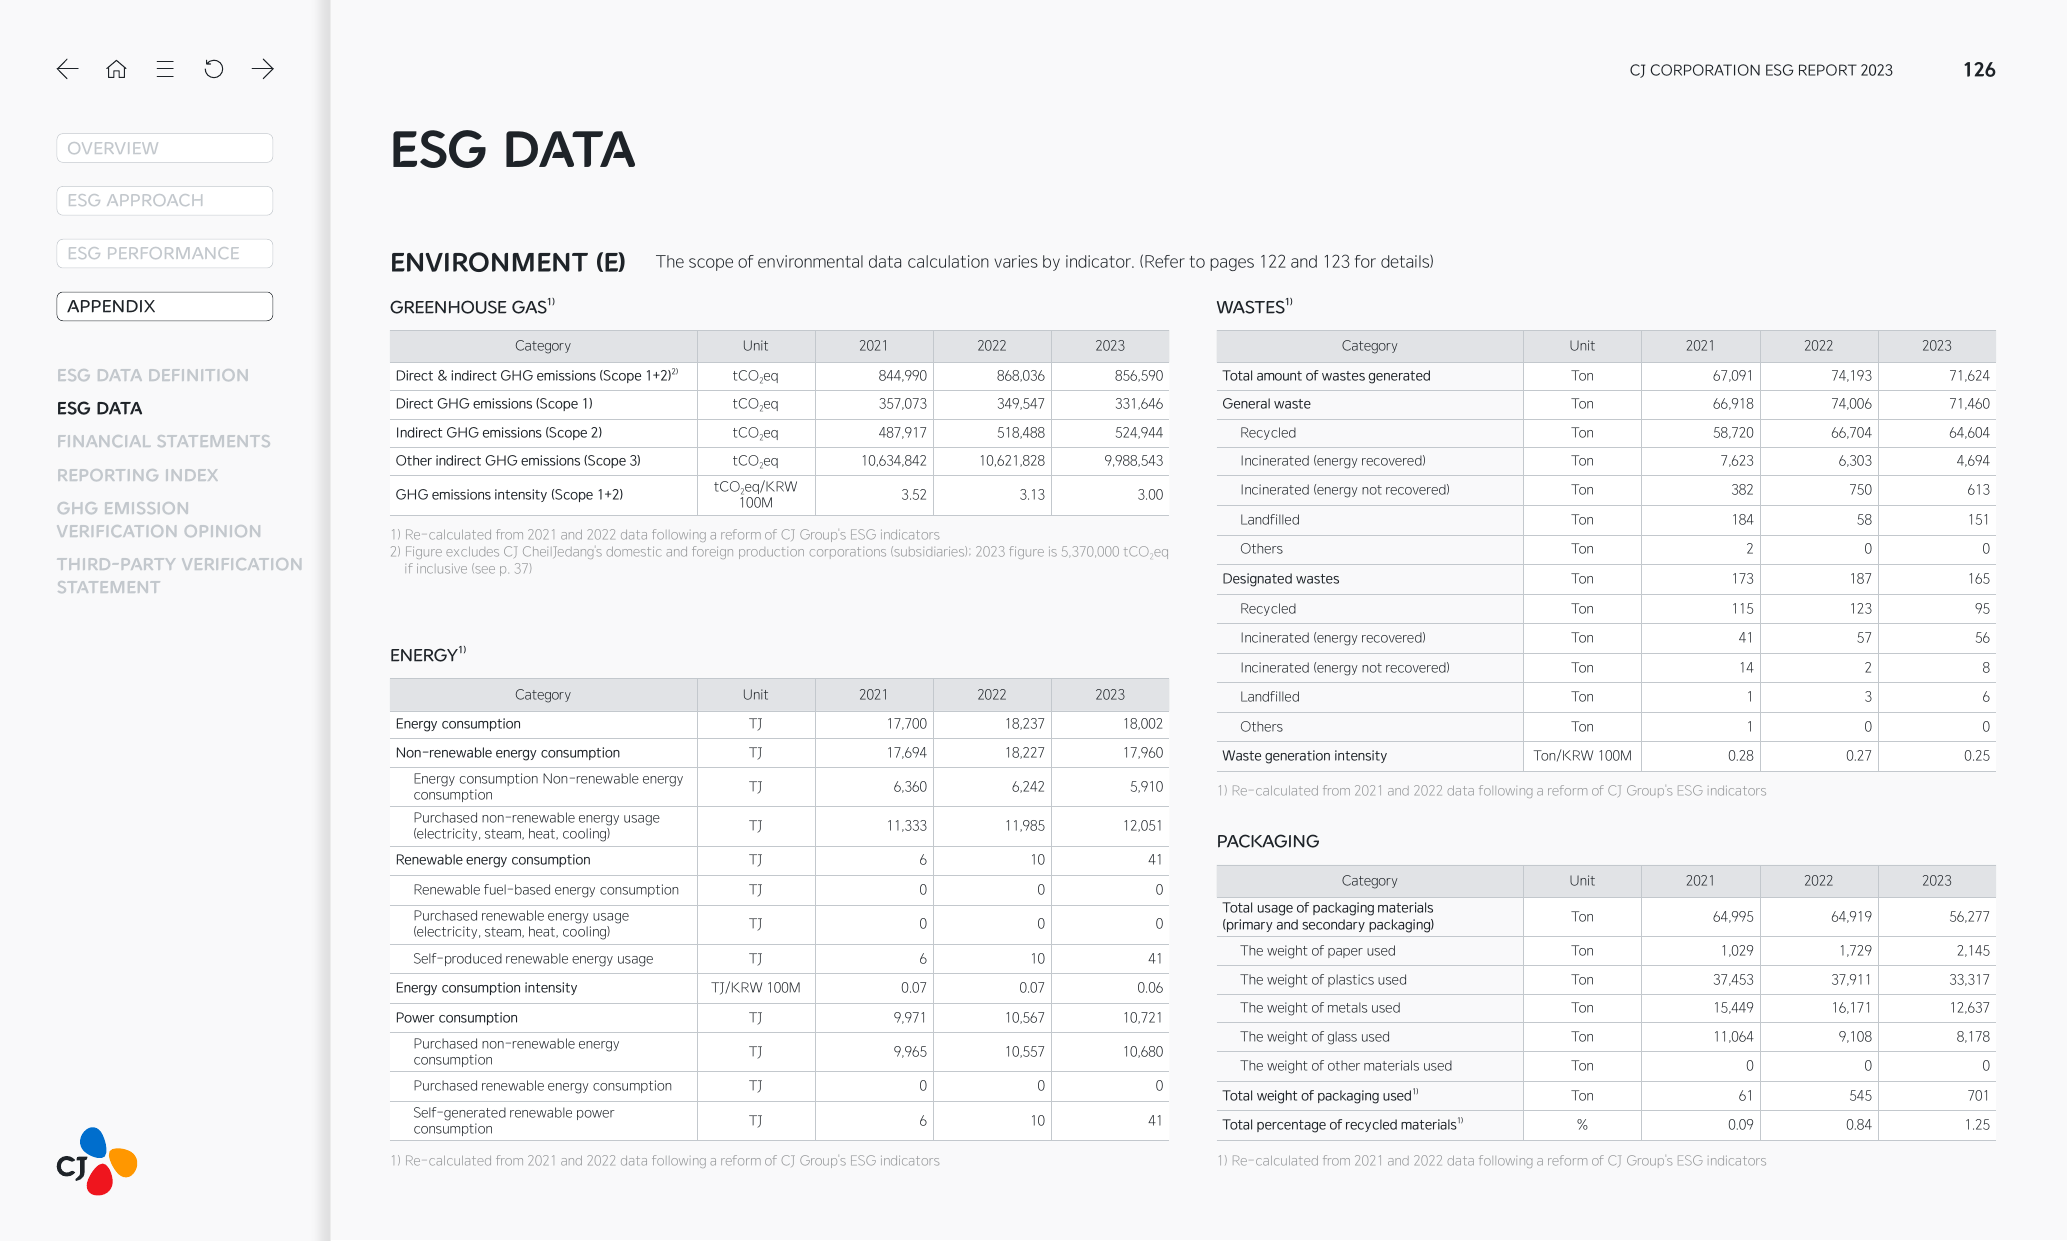Select 'GHG emissions intensity (Scope 1+2)' label

click(509, 495)
